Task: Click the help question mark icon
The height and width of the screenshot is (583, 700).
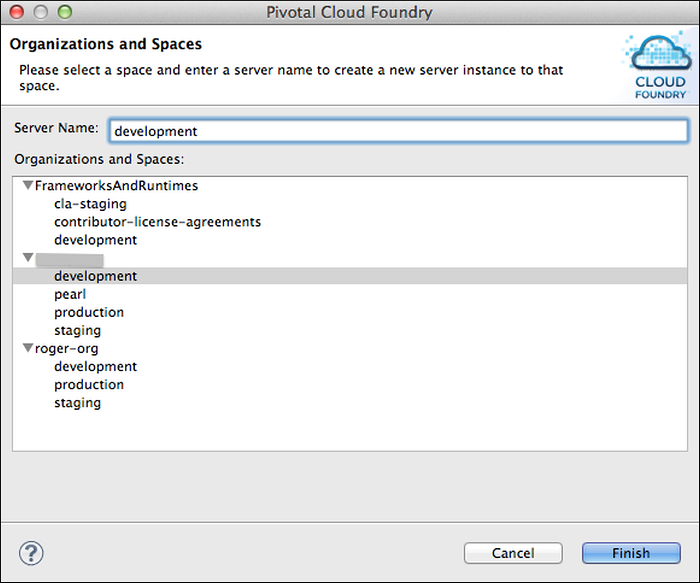Action: tap(31, 552)
